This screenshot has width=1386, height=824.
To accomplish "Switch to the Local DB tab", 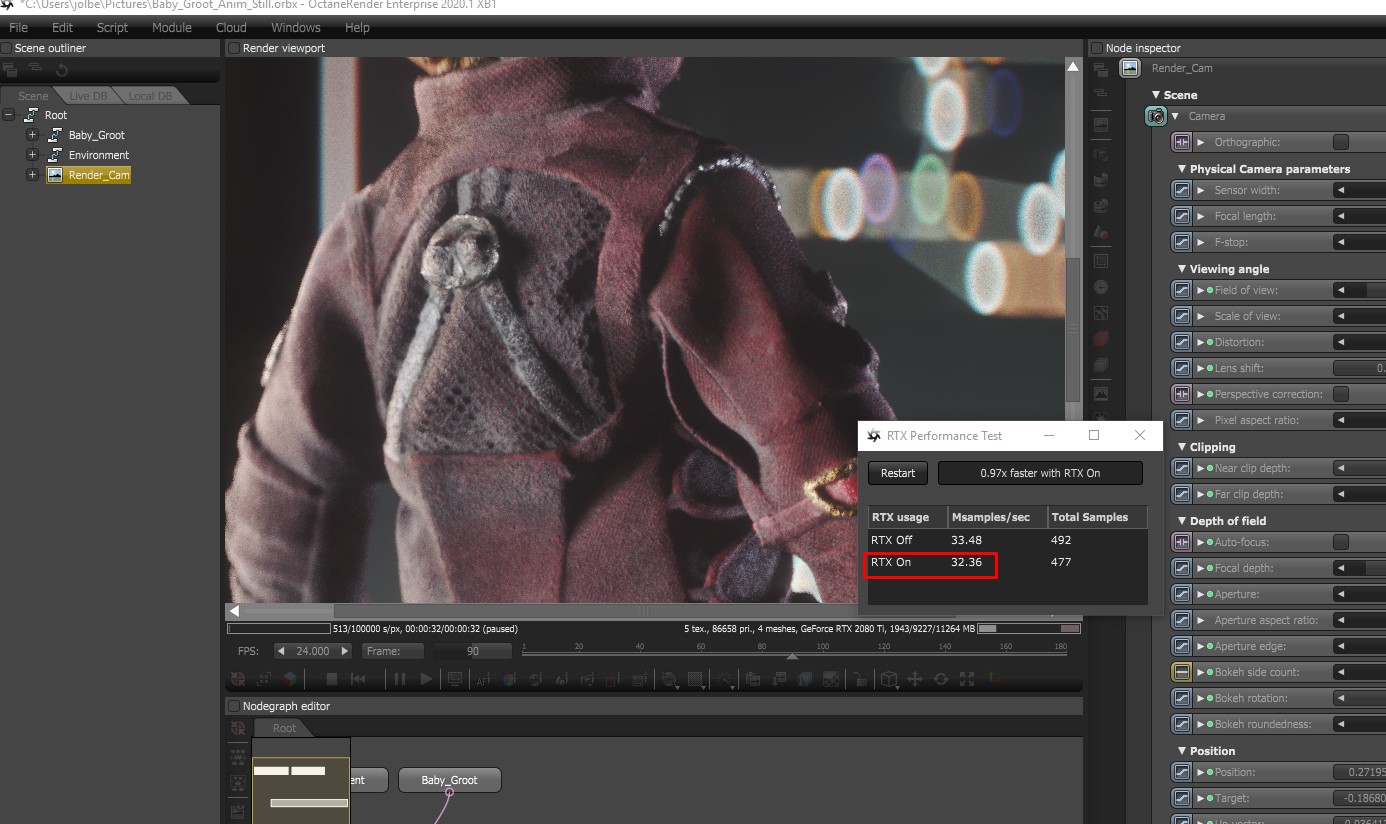I will coord(150,96).
